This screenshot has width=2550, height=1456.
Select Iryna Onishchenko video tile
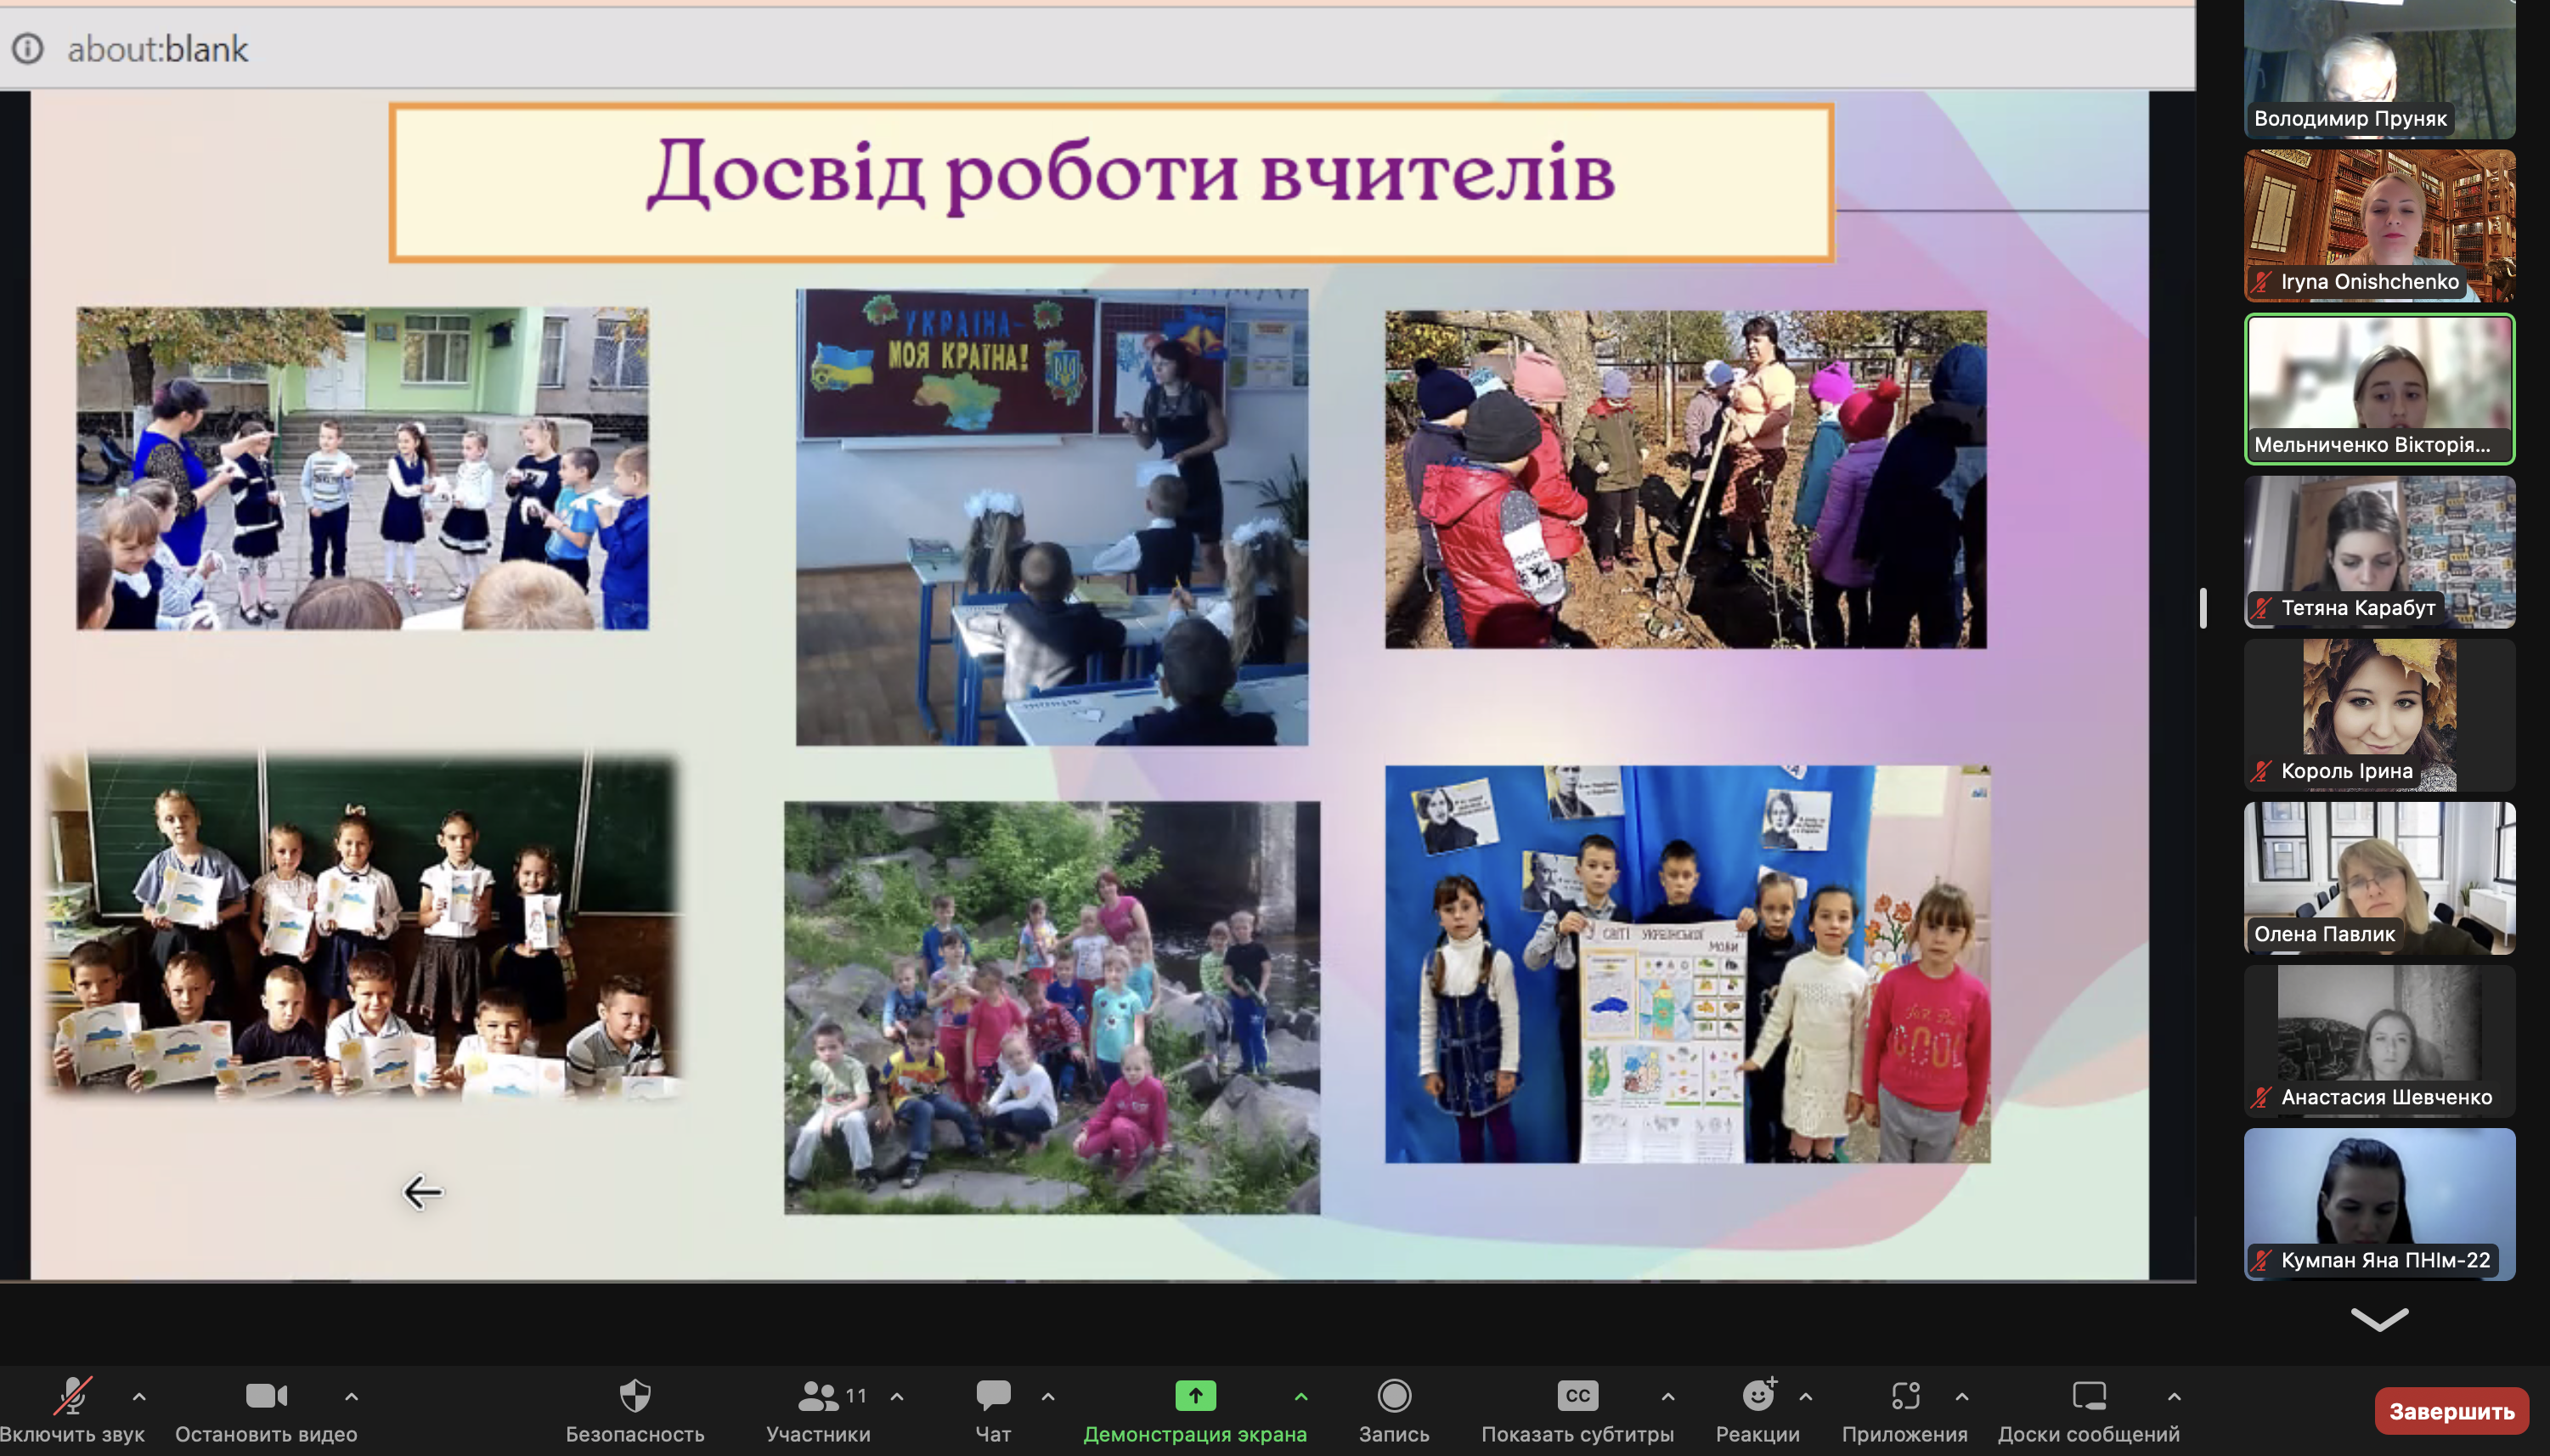click(x=2379, y=225)
